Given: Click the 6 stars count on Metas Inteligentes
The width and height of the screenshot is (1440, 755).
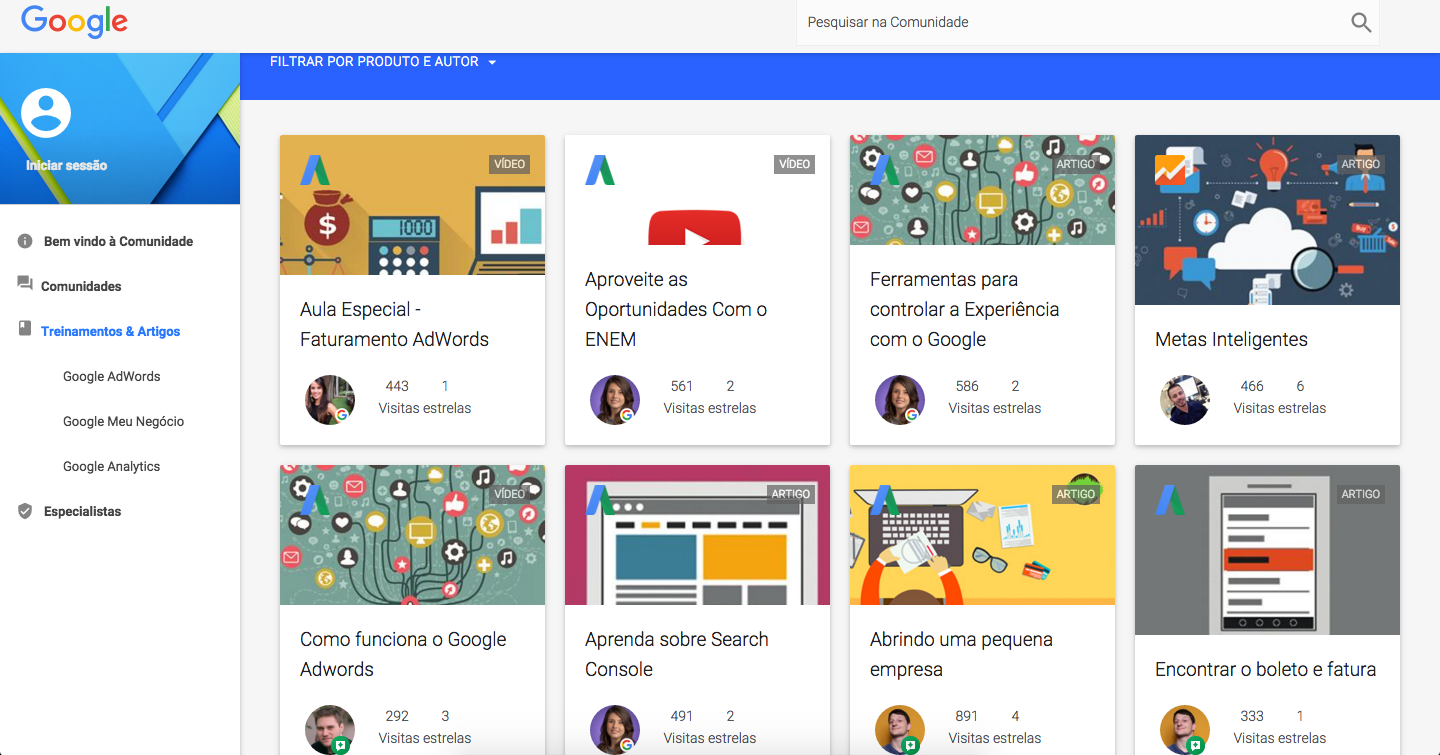Looking at the screenshot, I should (x=1300, y=386).
